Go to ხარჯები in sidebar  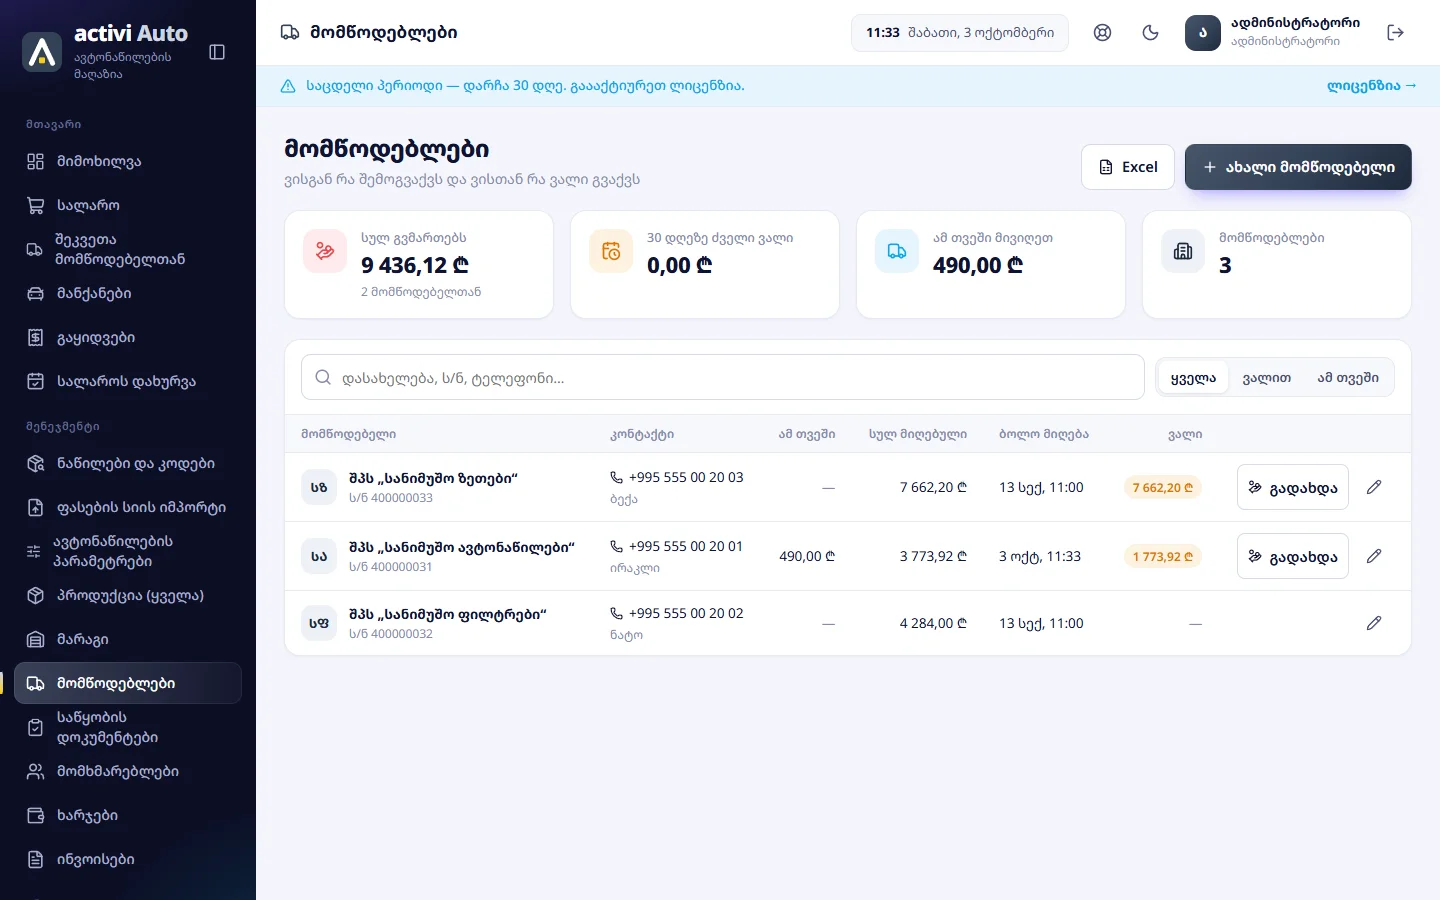coord(128,816)
